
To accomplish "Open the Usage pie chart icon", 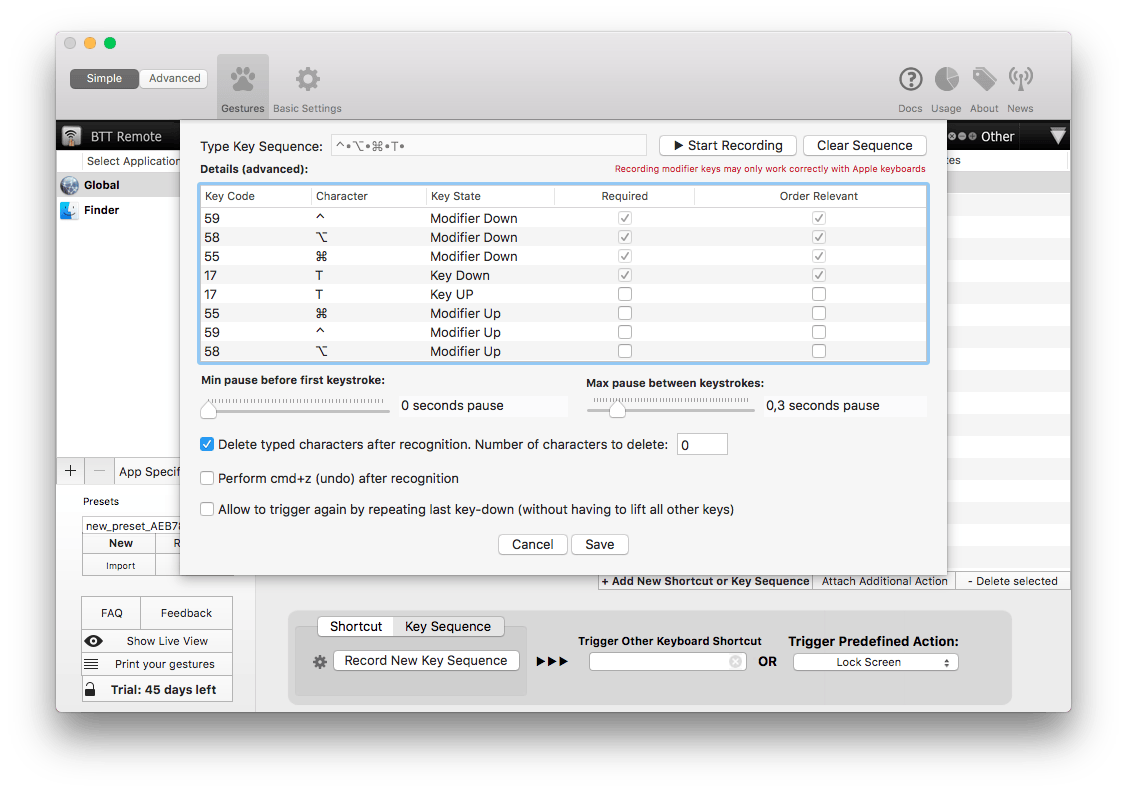I will [x=946, y=79].
